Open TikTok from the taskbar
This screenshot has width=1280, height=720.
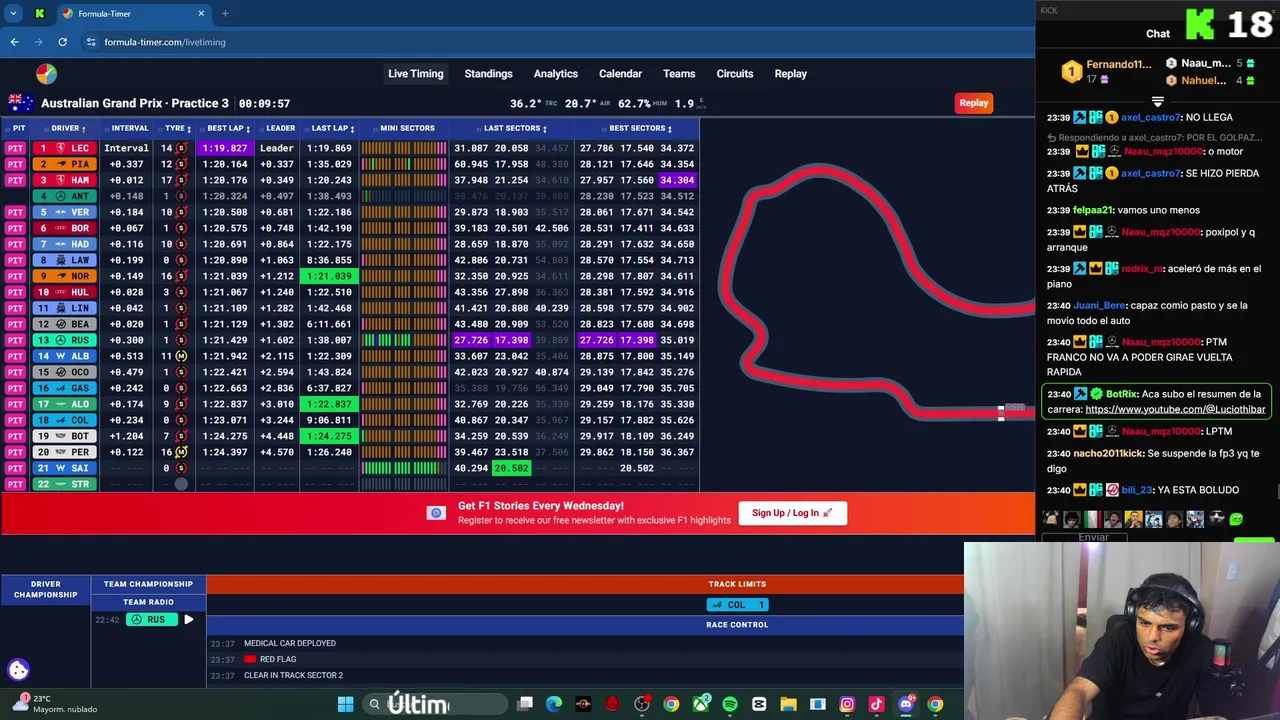(x=877, y=705)
